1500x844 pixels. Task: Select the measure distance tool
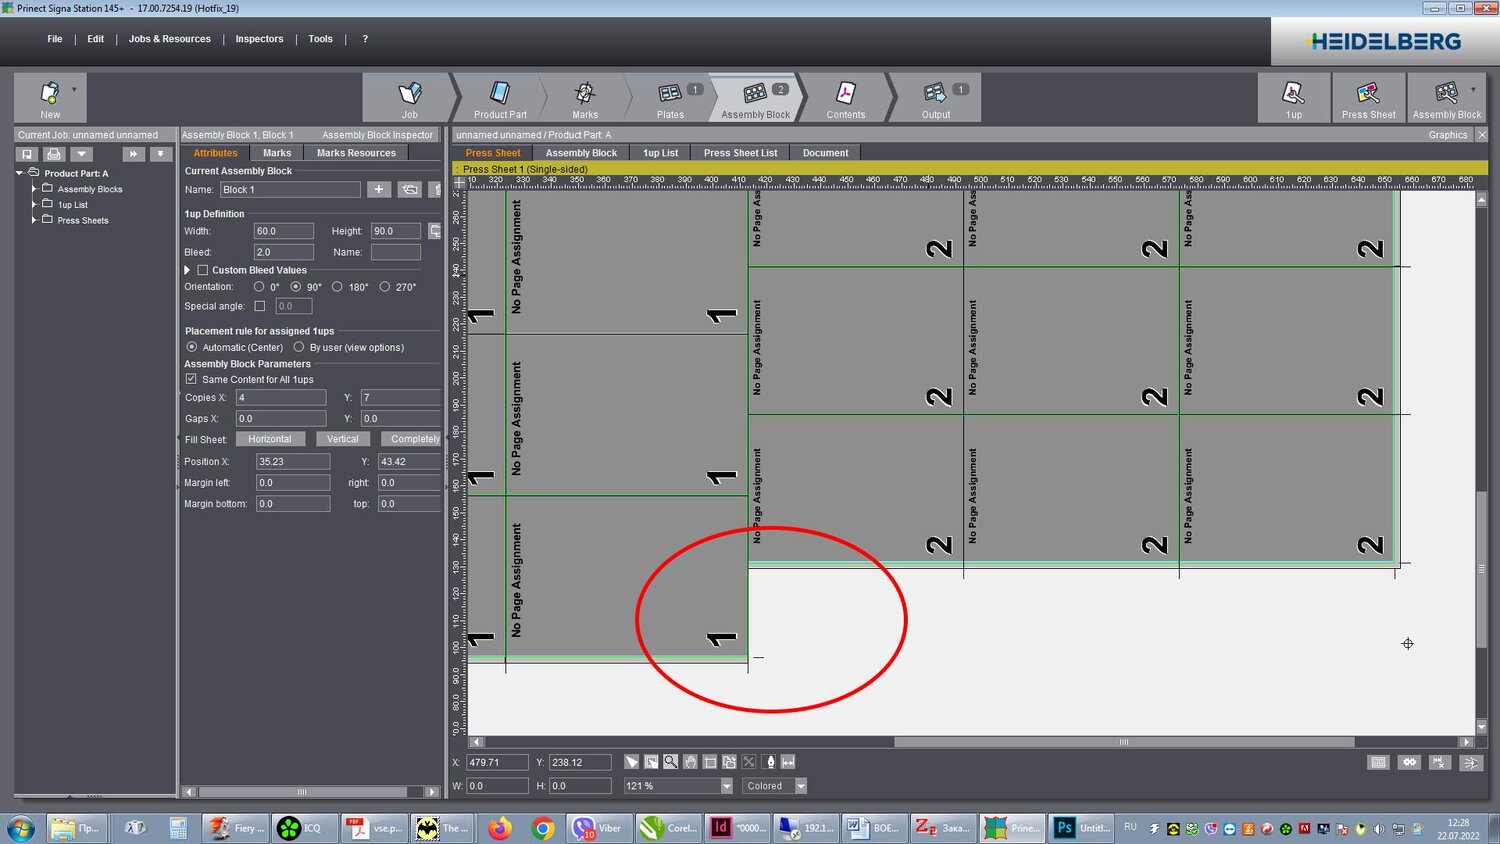point(788,762)
